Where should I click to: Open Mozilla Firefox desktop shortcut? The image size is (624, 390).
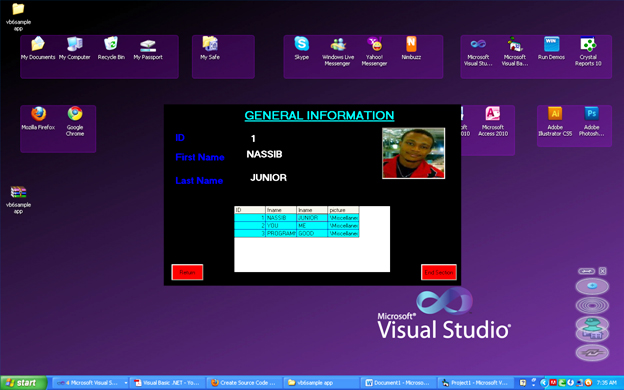coord(38,118)
